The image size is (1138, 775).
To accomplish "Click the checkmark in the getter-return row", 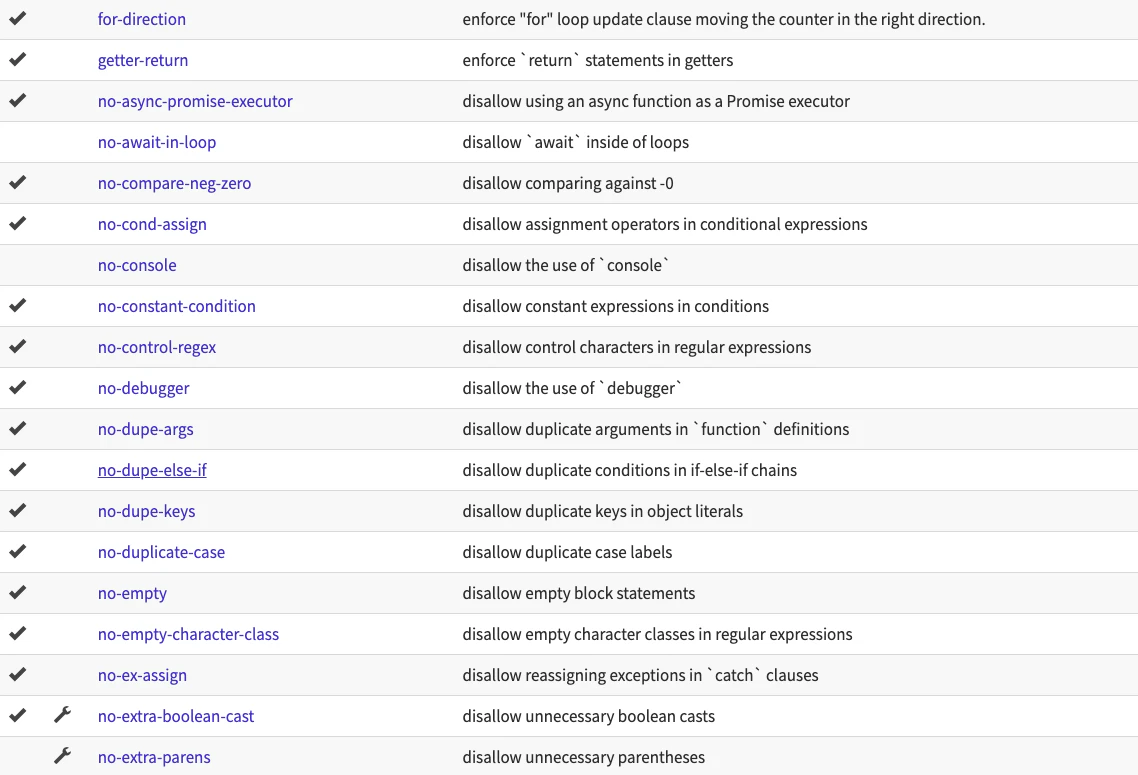I will (x=17, y=60).
